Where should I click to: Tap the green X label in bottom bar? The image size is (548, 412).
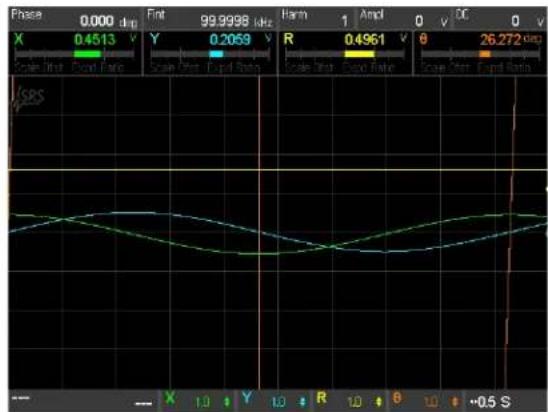tap(170, 398)
